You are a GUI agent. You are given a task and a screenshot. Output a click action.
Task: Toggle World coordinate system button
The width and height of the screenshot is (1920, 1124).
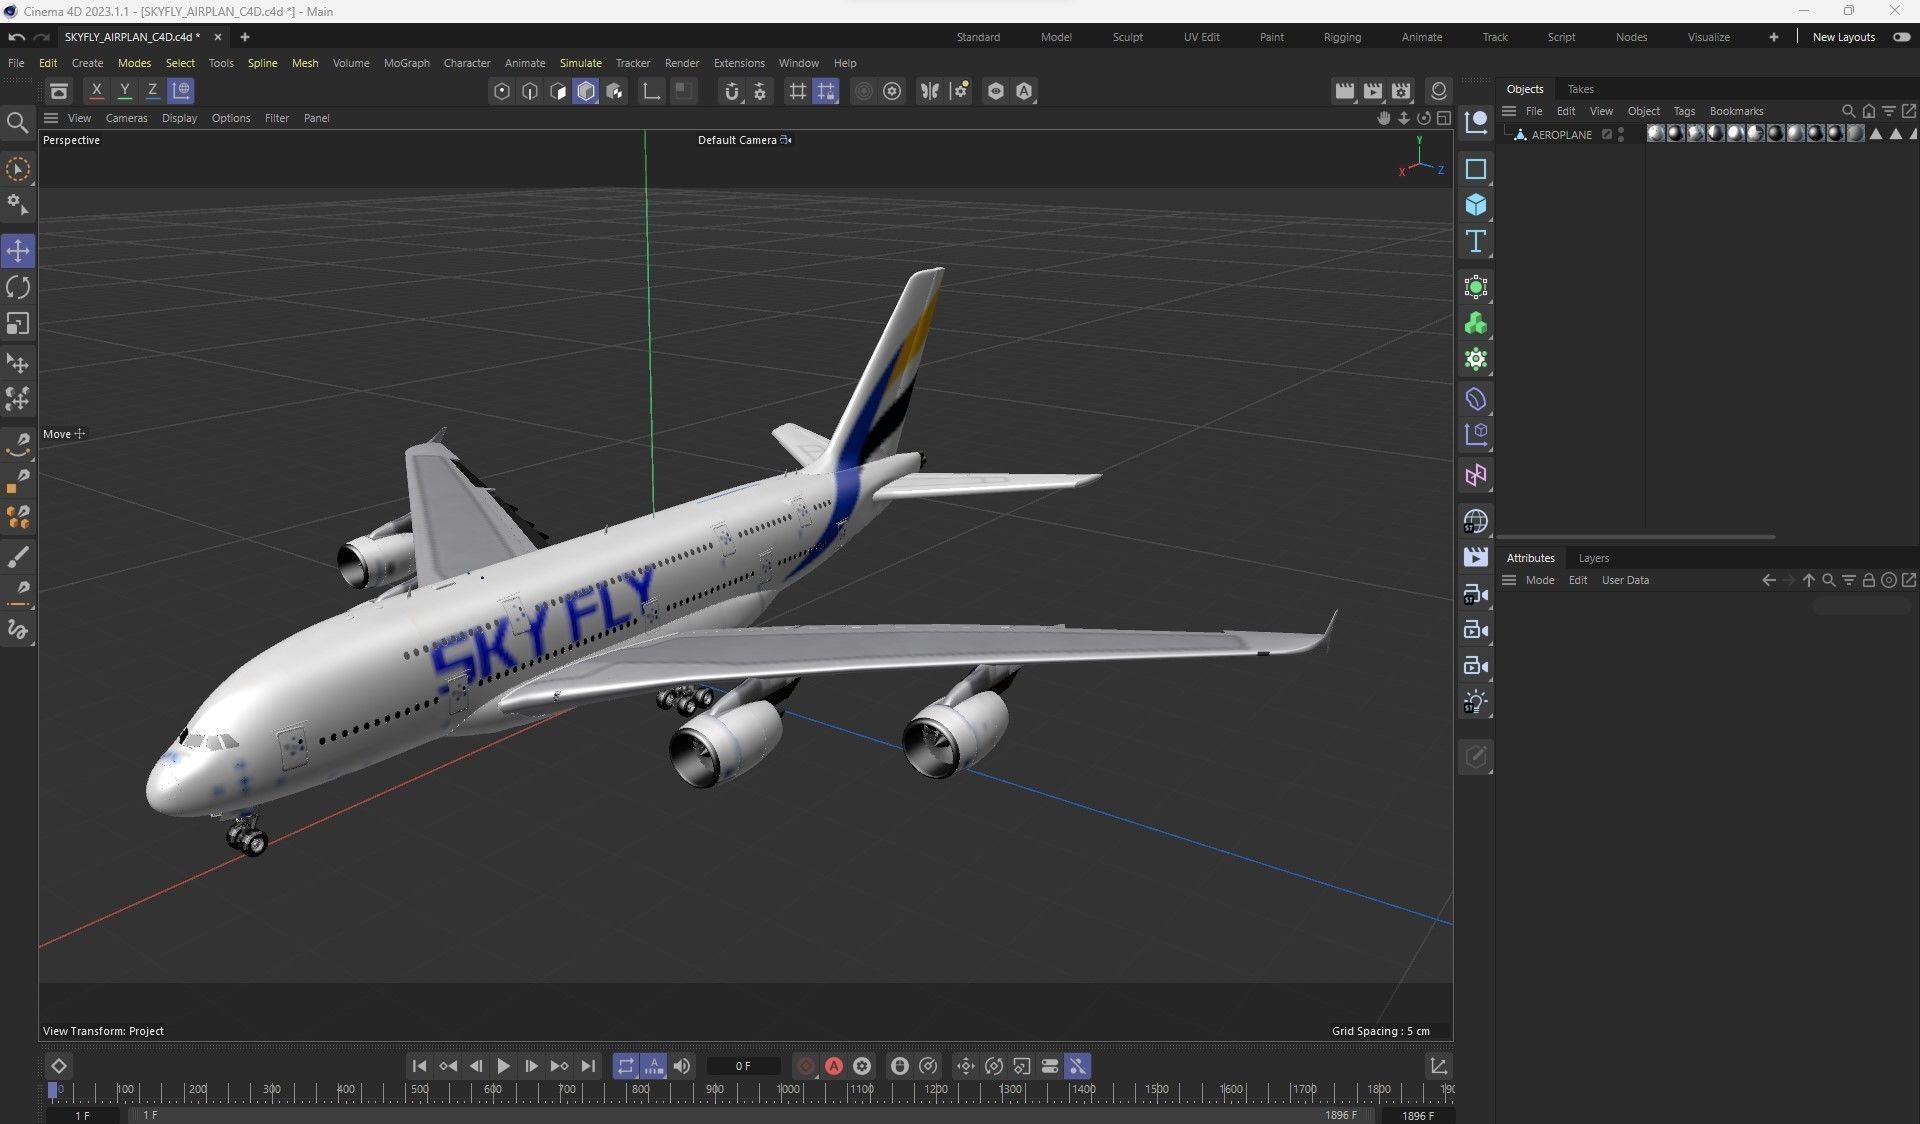pyautogui.click(x=181, y=91)
